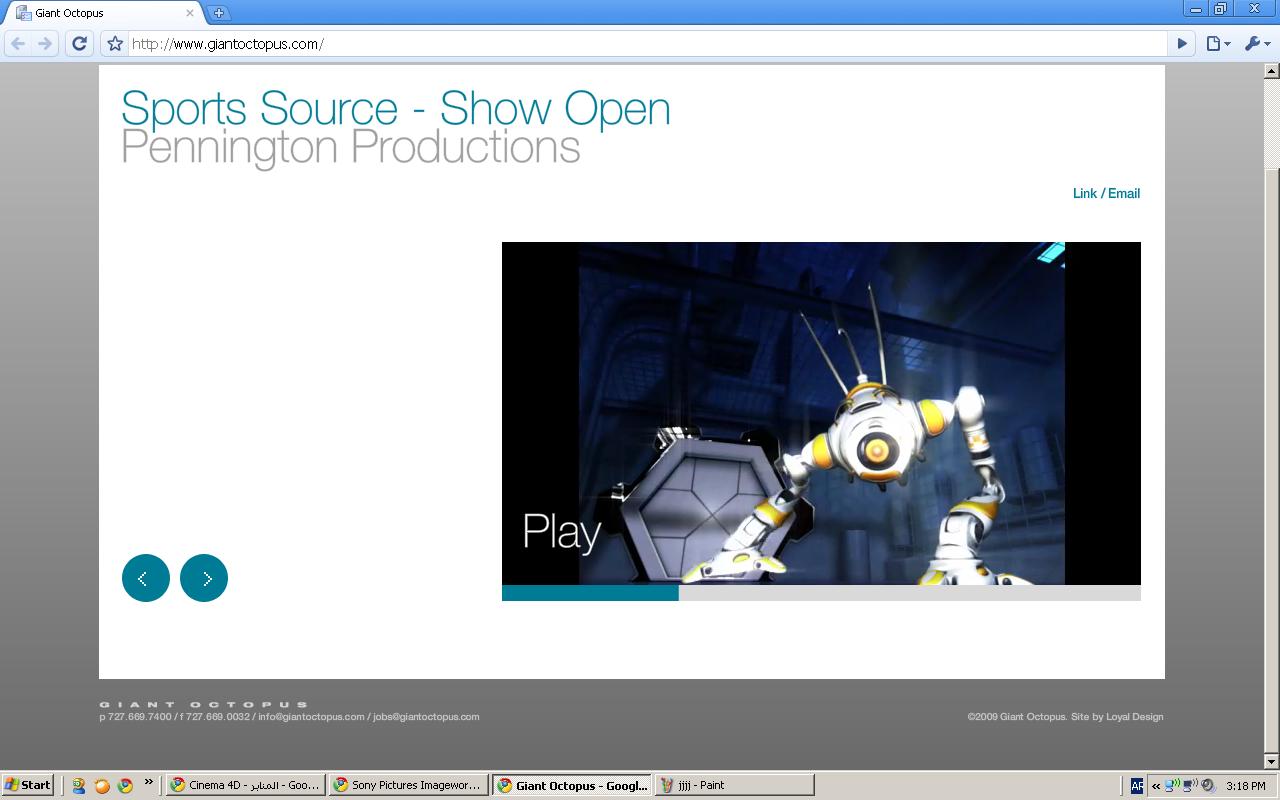
Task: Click the language bar indicator in tray
Action: point(1137,786)
